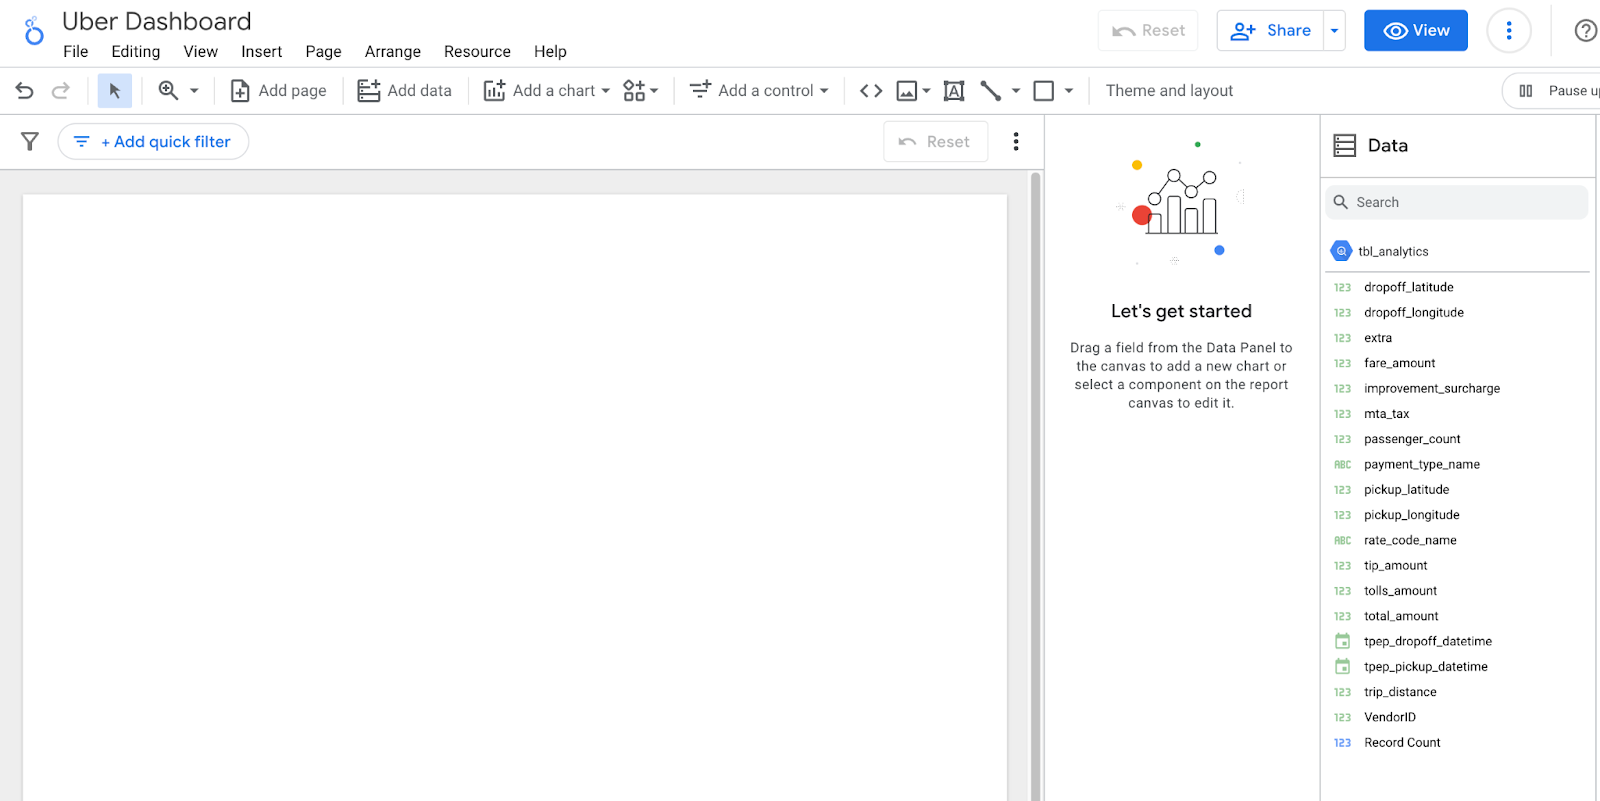Select the line drawing tool
Viewport: 1600px width, 801px height.
(x=991, y=91)
